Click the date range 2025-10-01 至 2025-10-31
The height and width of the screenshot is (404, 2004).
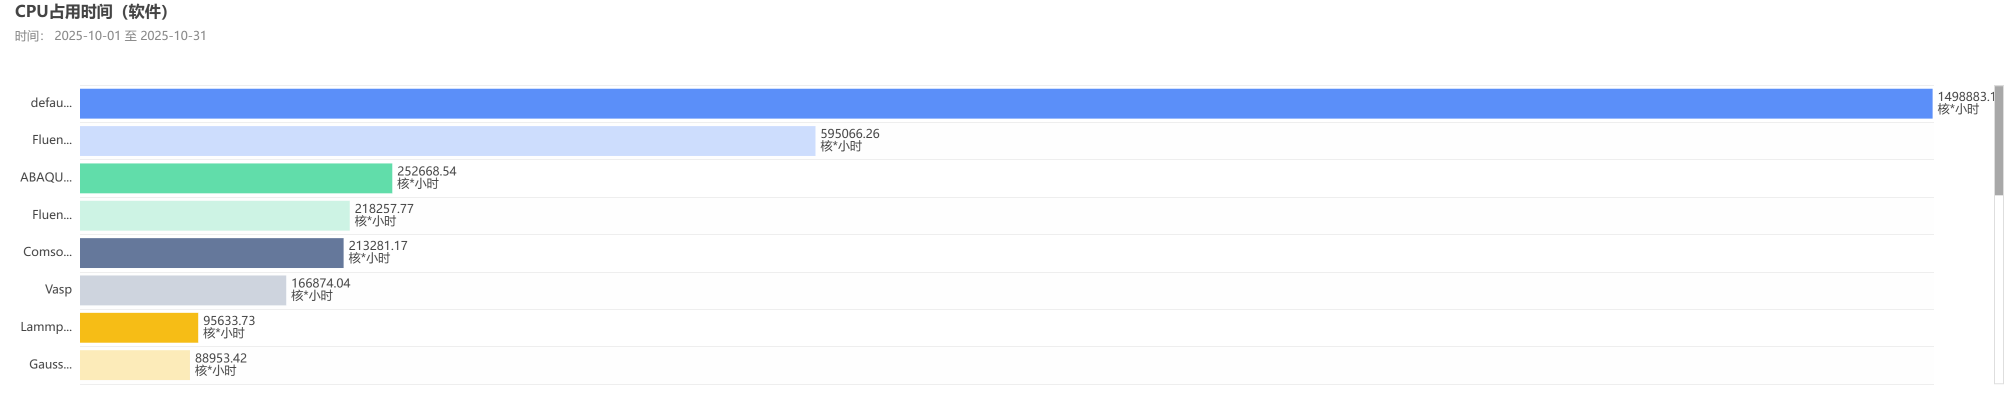(x=130, y=36)
